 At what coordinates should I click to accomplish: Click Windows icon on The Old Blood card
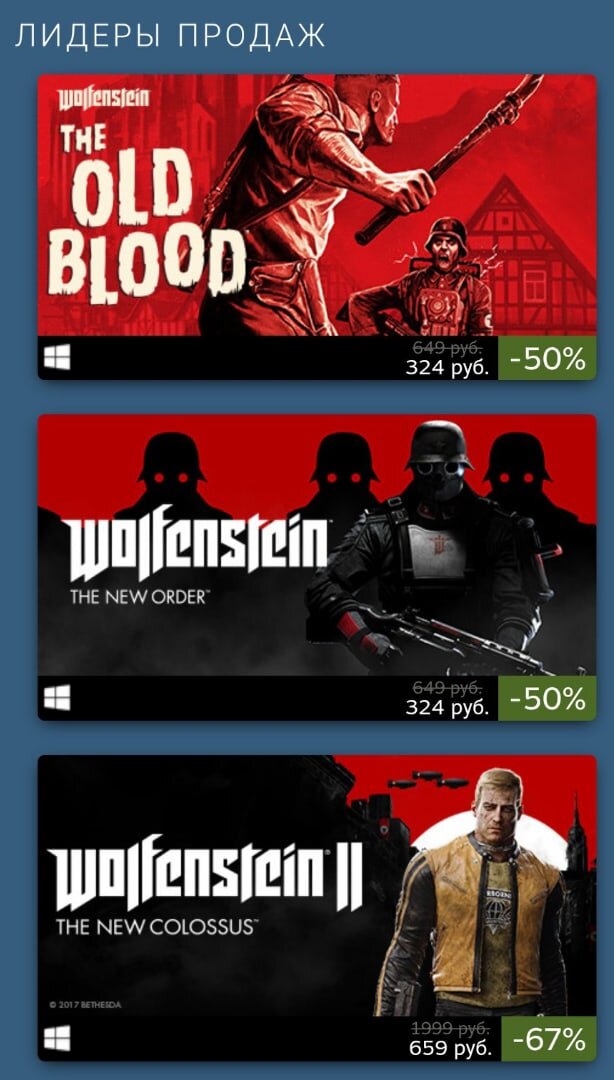57,357
